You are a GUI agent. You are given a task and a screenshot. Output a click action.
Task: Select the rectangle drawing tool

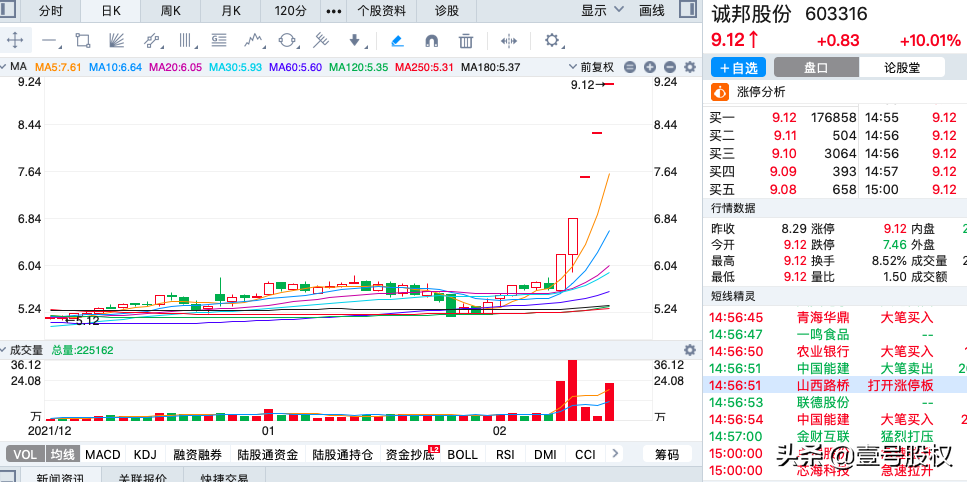tap(83, 41)
